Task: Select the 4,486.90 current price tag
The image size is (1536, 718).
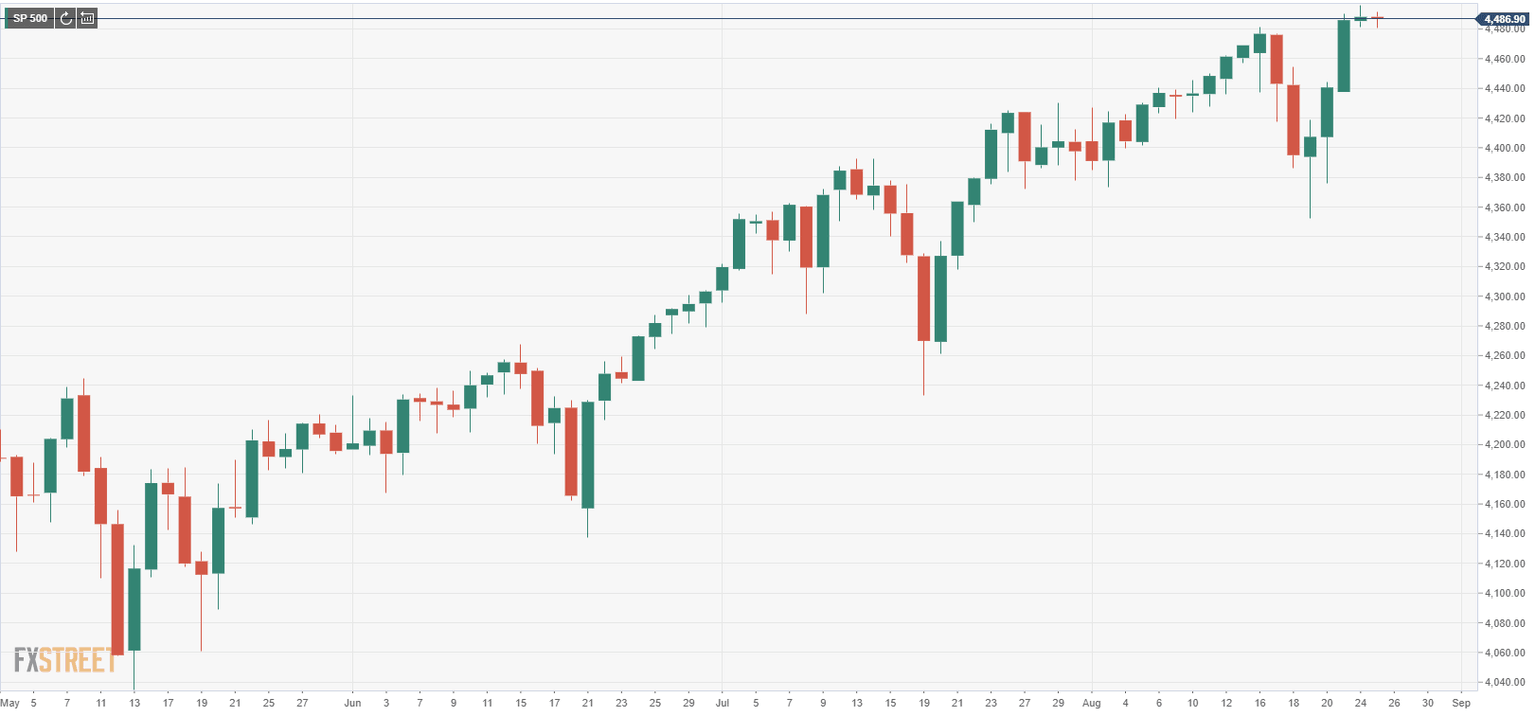Action: (x=1503, y=19)
